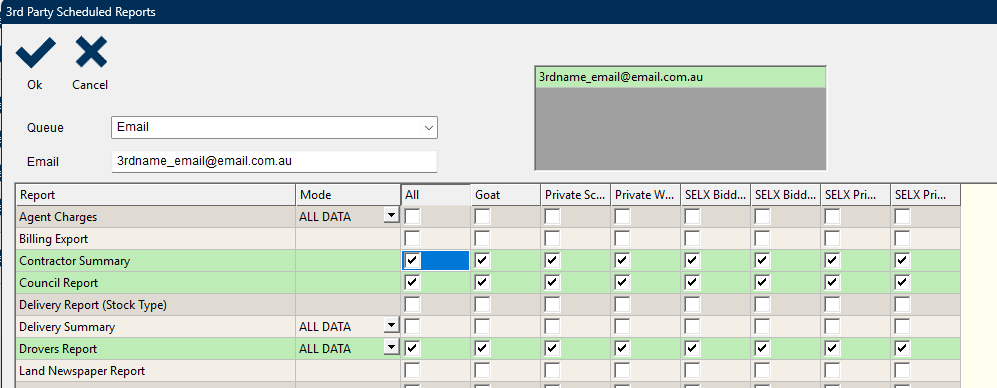997x388 pixels.
Task: Uncheck Goat for Contractor Summary
Action: point(483,261)
